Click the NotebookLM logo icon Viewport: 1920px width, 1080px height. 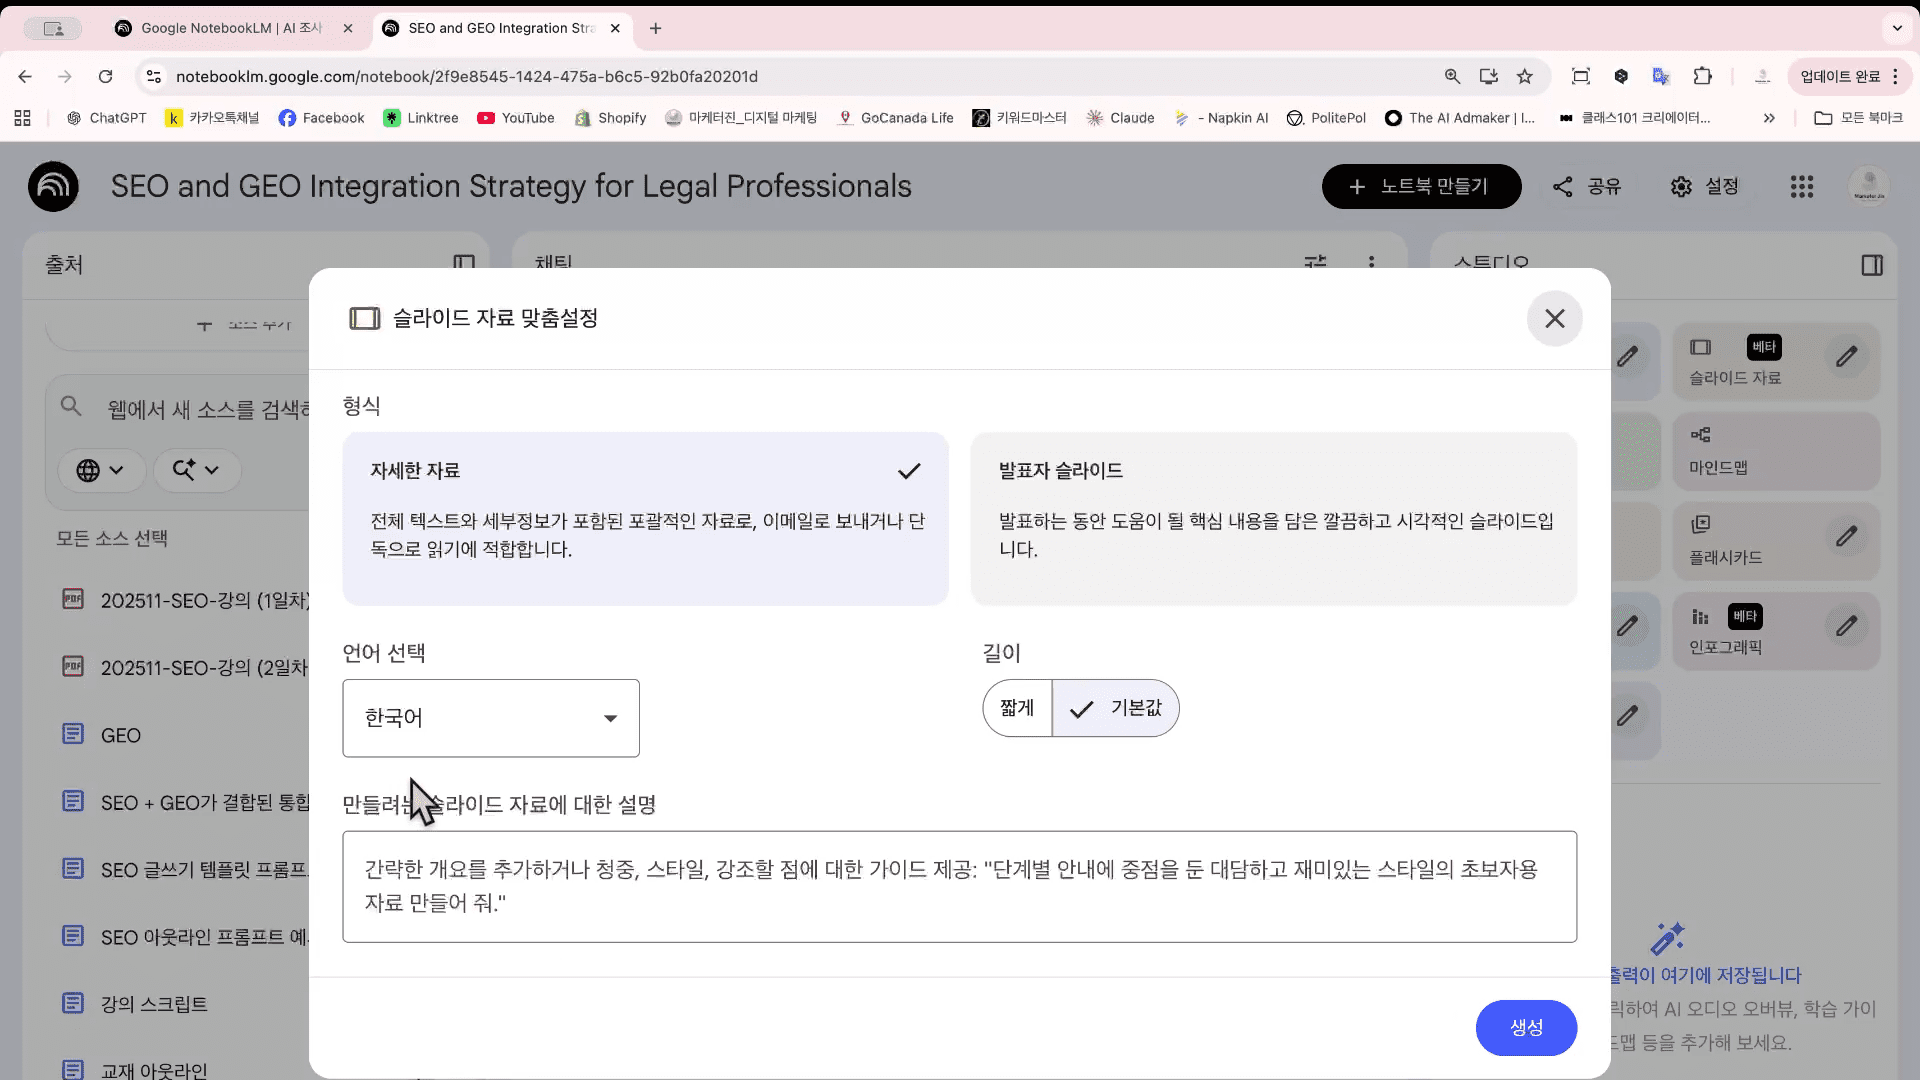click(53, 187)
